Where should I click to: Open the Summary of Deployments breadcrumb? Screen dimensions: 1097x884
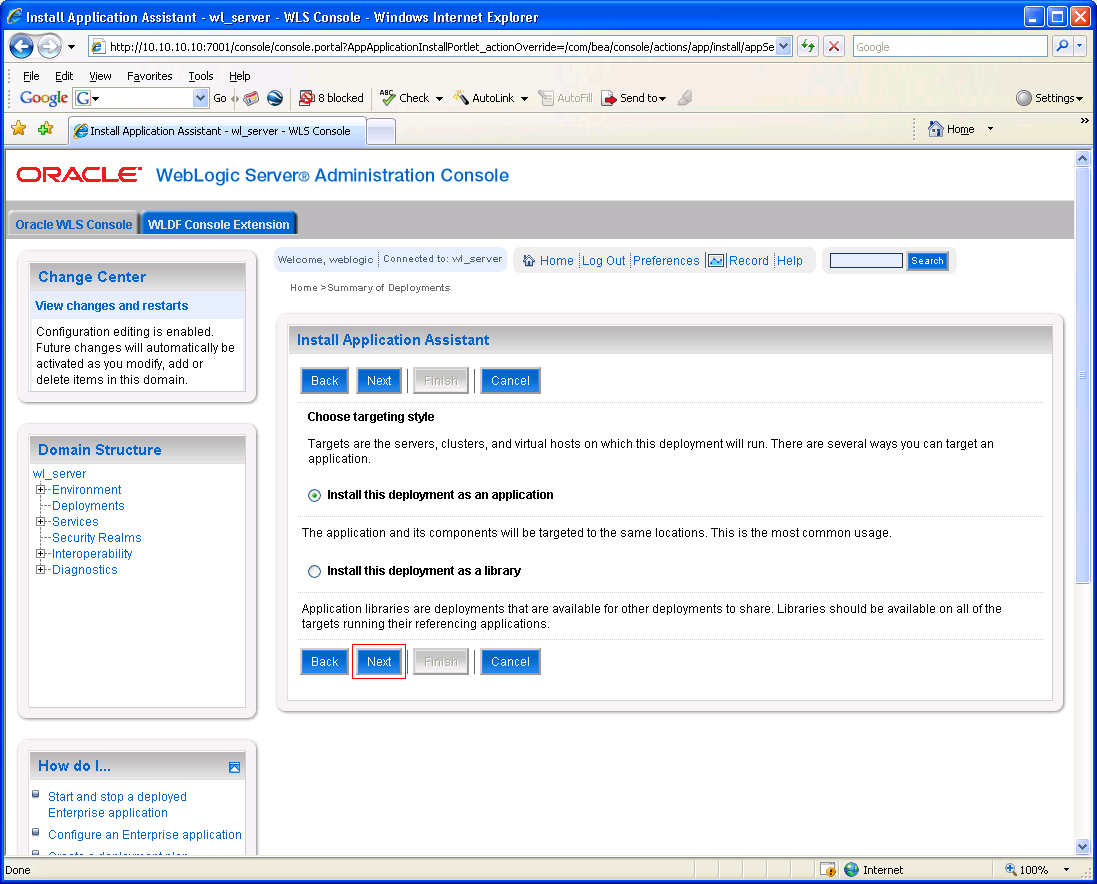388,288
